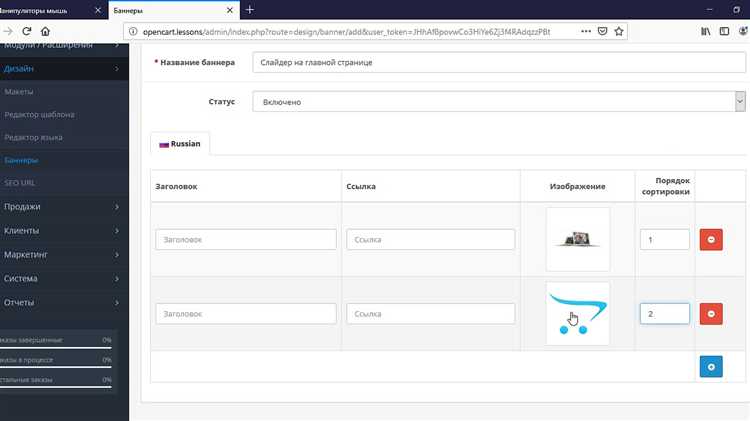The height and width of the screenshot is (421, 750).
Task: Click the red remove button for first banner row
Action: pos(711,240)
